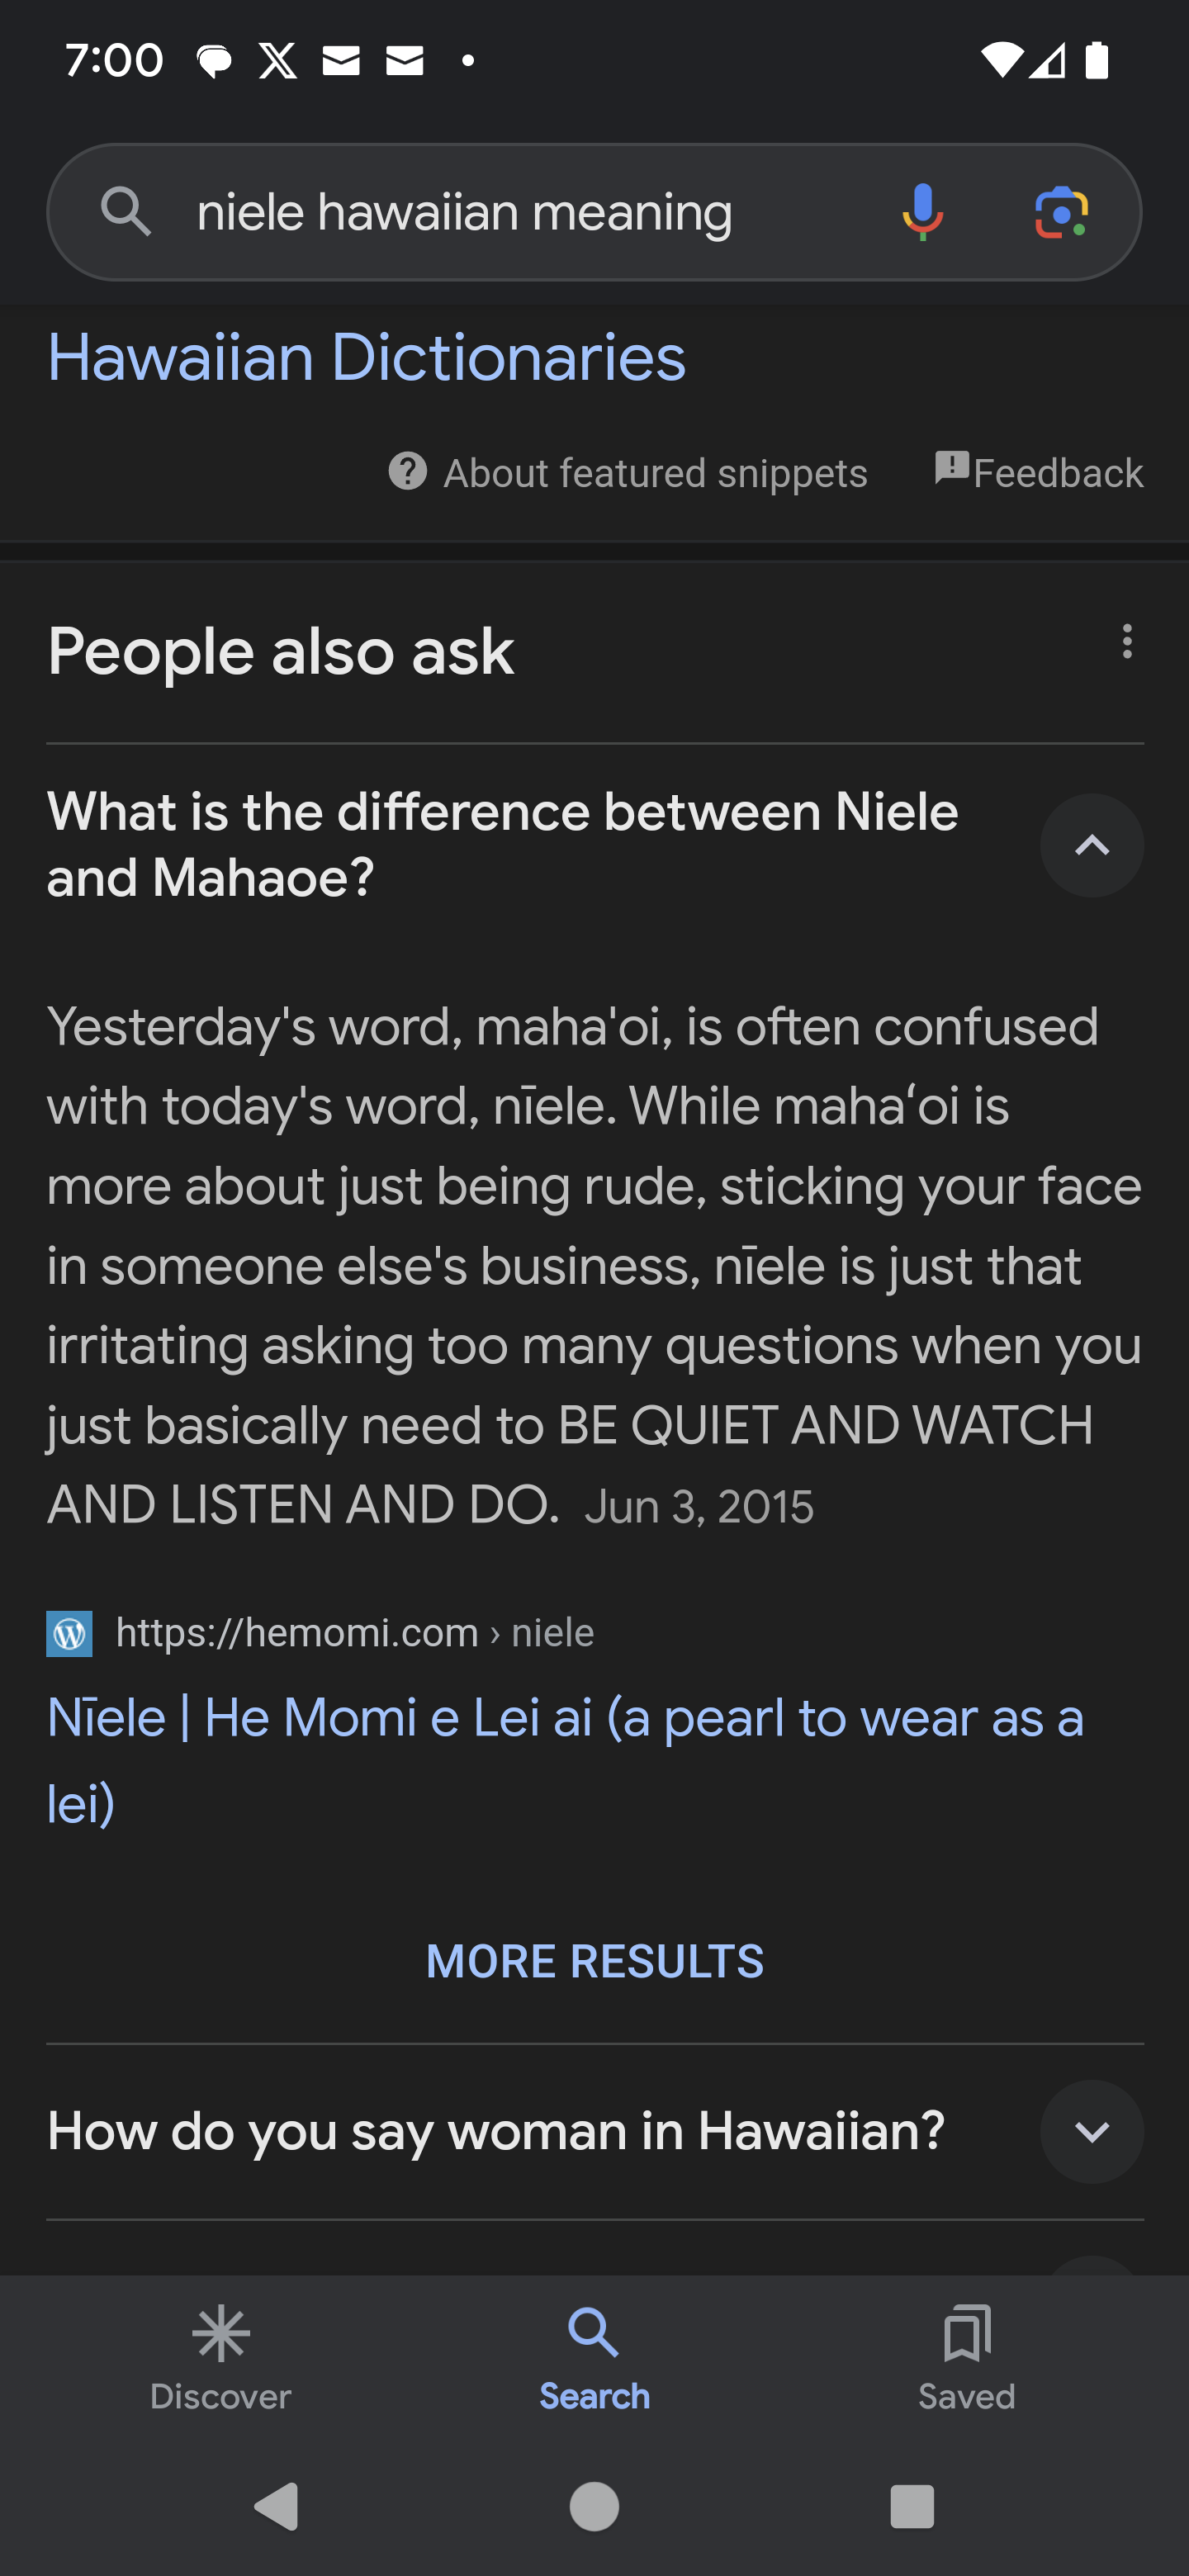1189x2576 pixels.
Task: Open recent apps with square button
Action: (x=911, y=2507)
